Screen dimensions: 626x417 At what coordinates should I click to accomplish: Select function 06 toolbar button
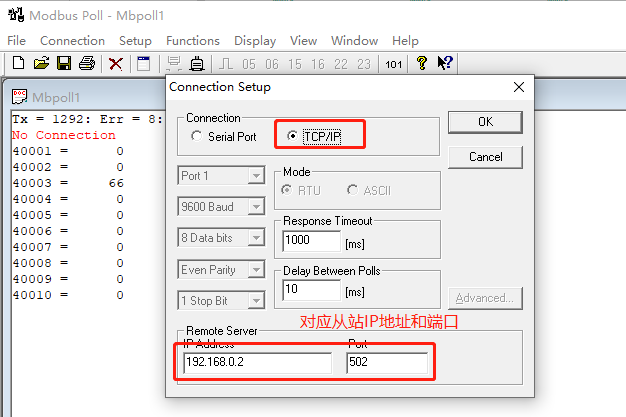pos(272,64)
